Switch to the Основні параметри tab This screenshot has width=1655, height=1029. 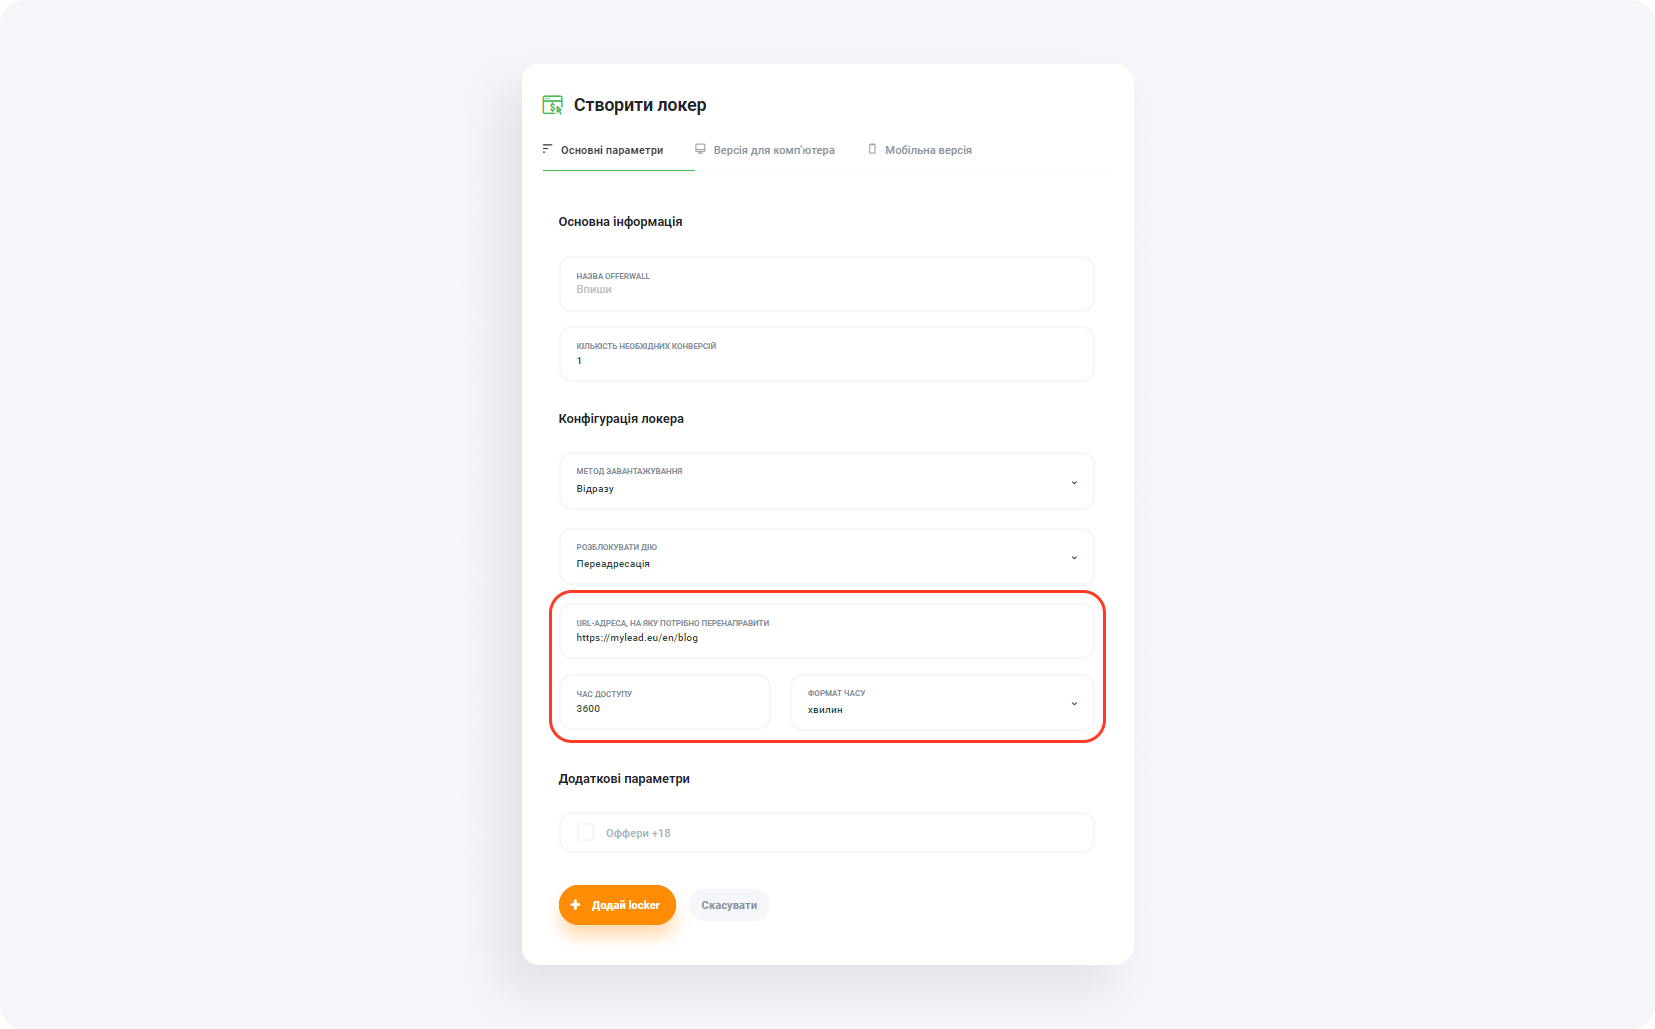[611, 150]
